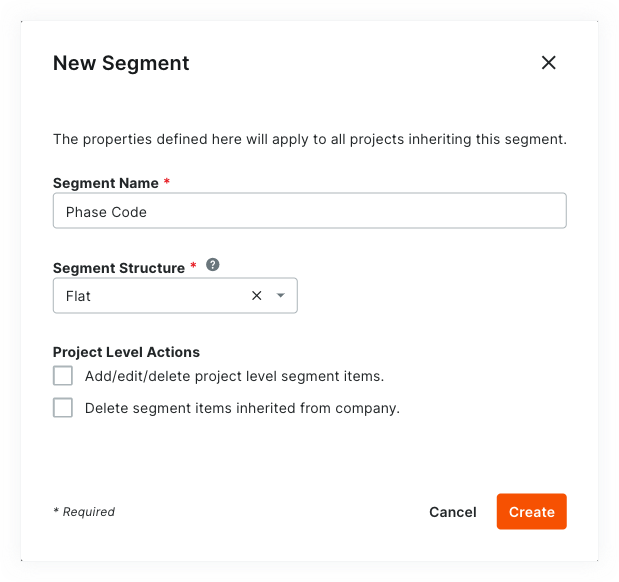Enable Add/edit/delete project level segment items checkbox
The image size is (619, 582).
point(63,375)
